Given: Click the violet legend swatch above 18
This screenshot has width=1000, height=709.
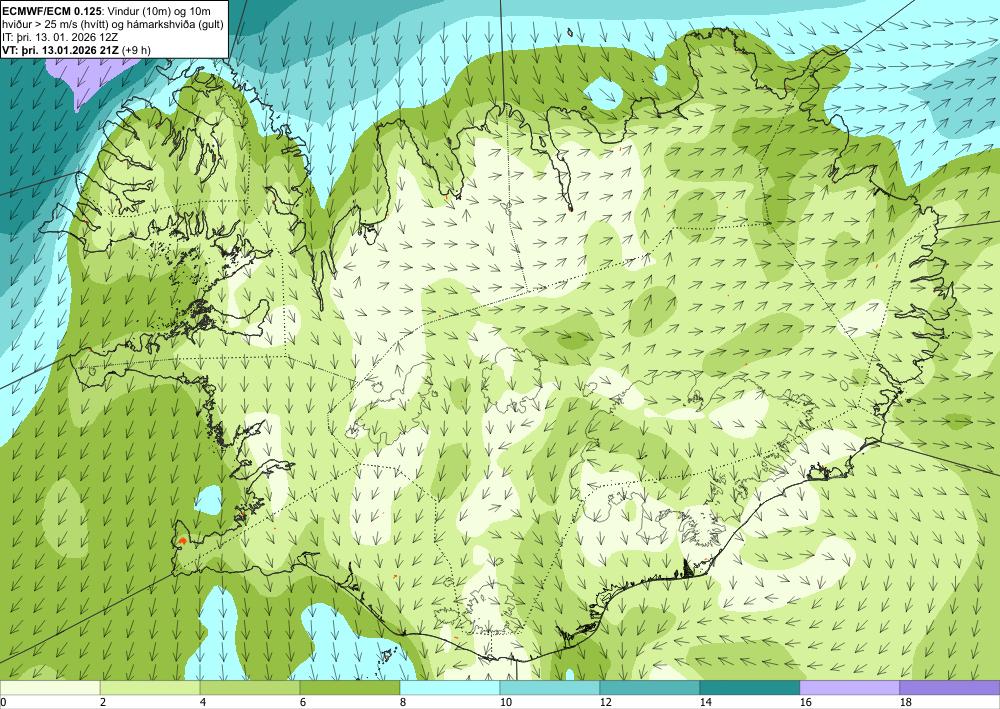Looking at the screenshot, I should [x=950, y=688].
